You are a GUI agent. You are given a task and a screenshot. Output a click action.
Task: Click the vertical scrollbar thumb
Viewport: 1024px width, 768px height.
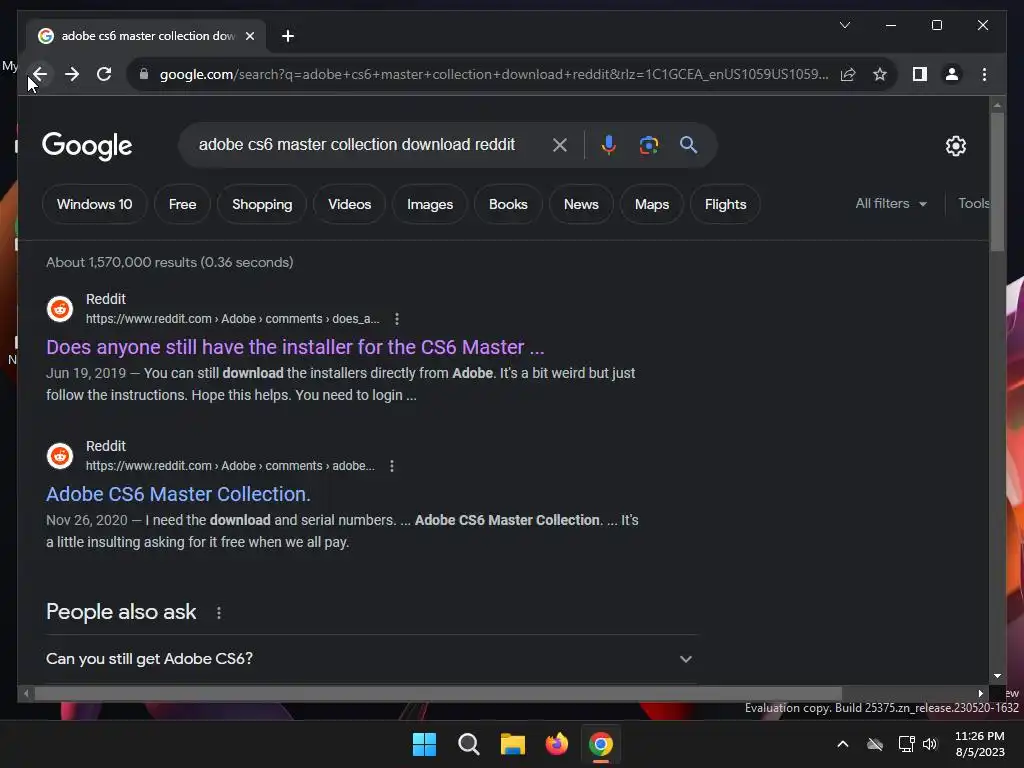click(997, 182)
